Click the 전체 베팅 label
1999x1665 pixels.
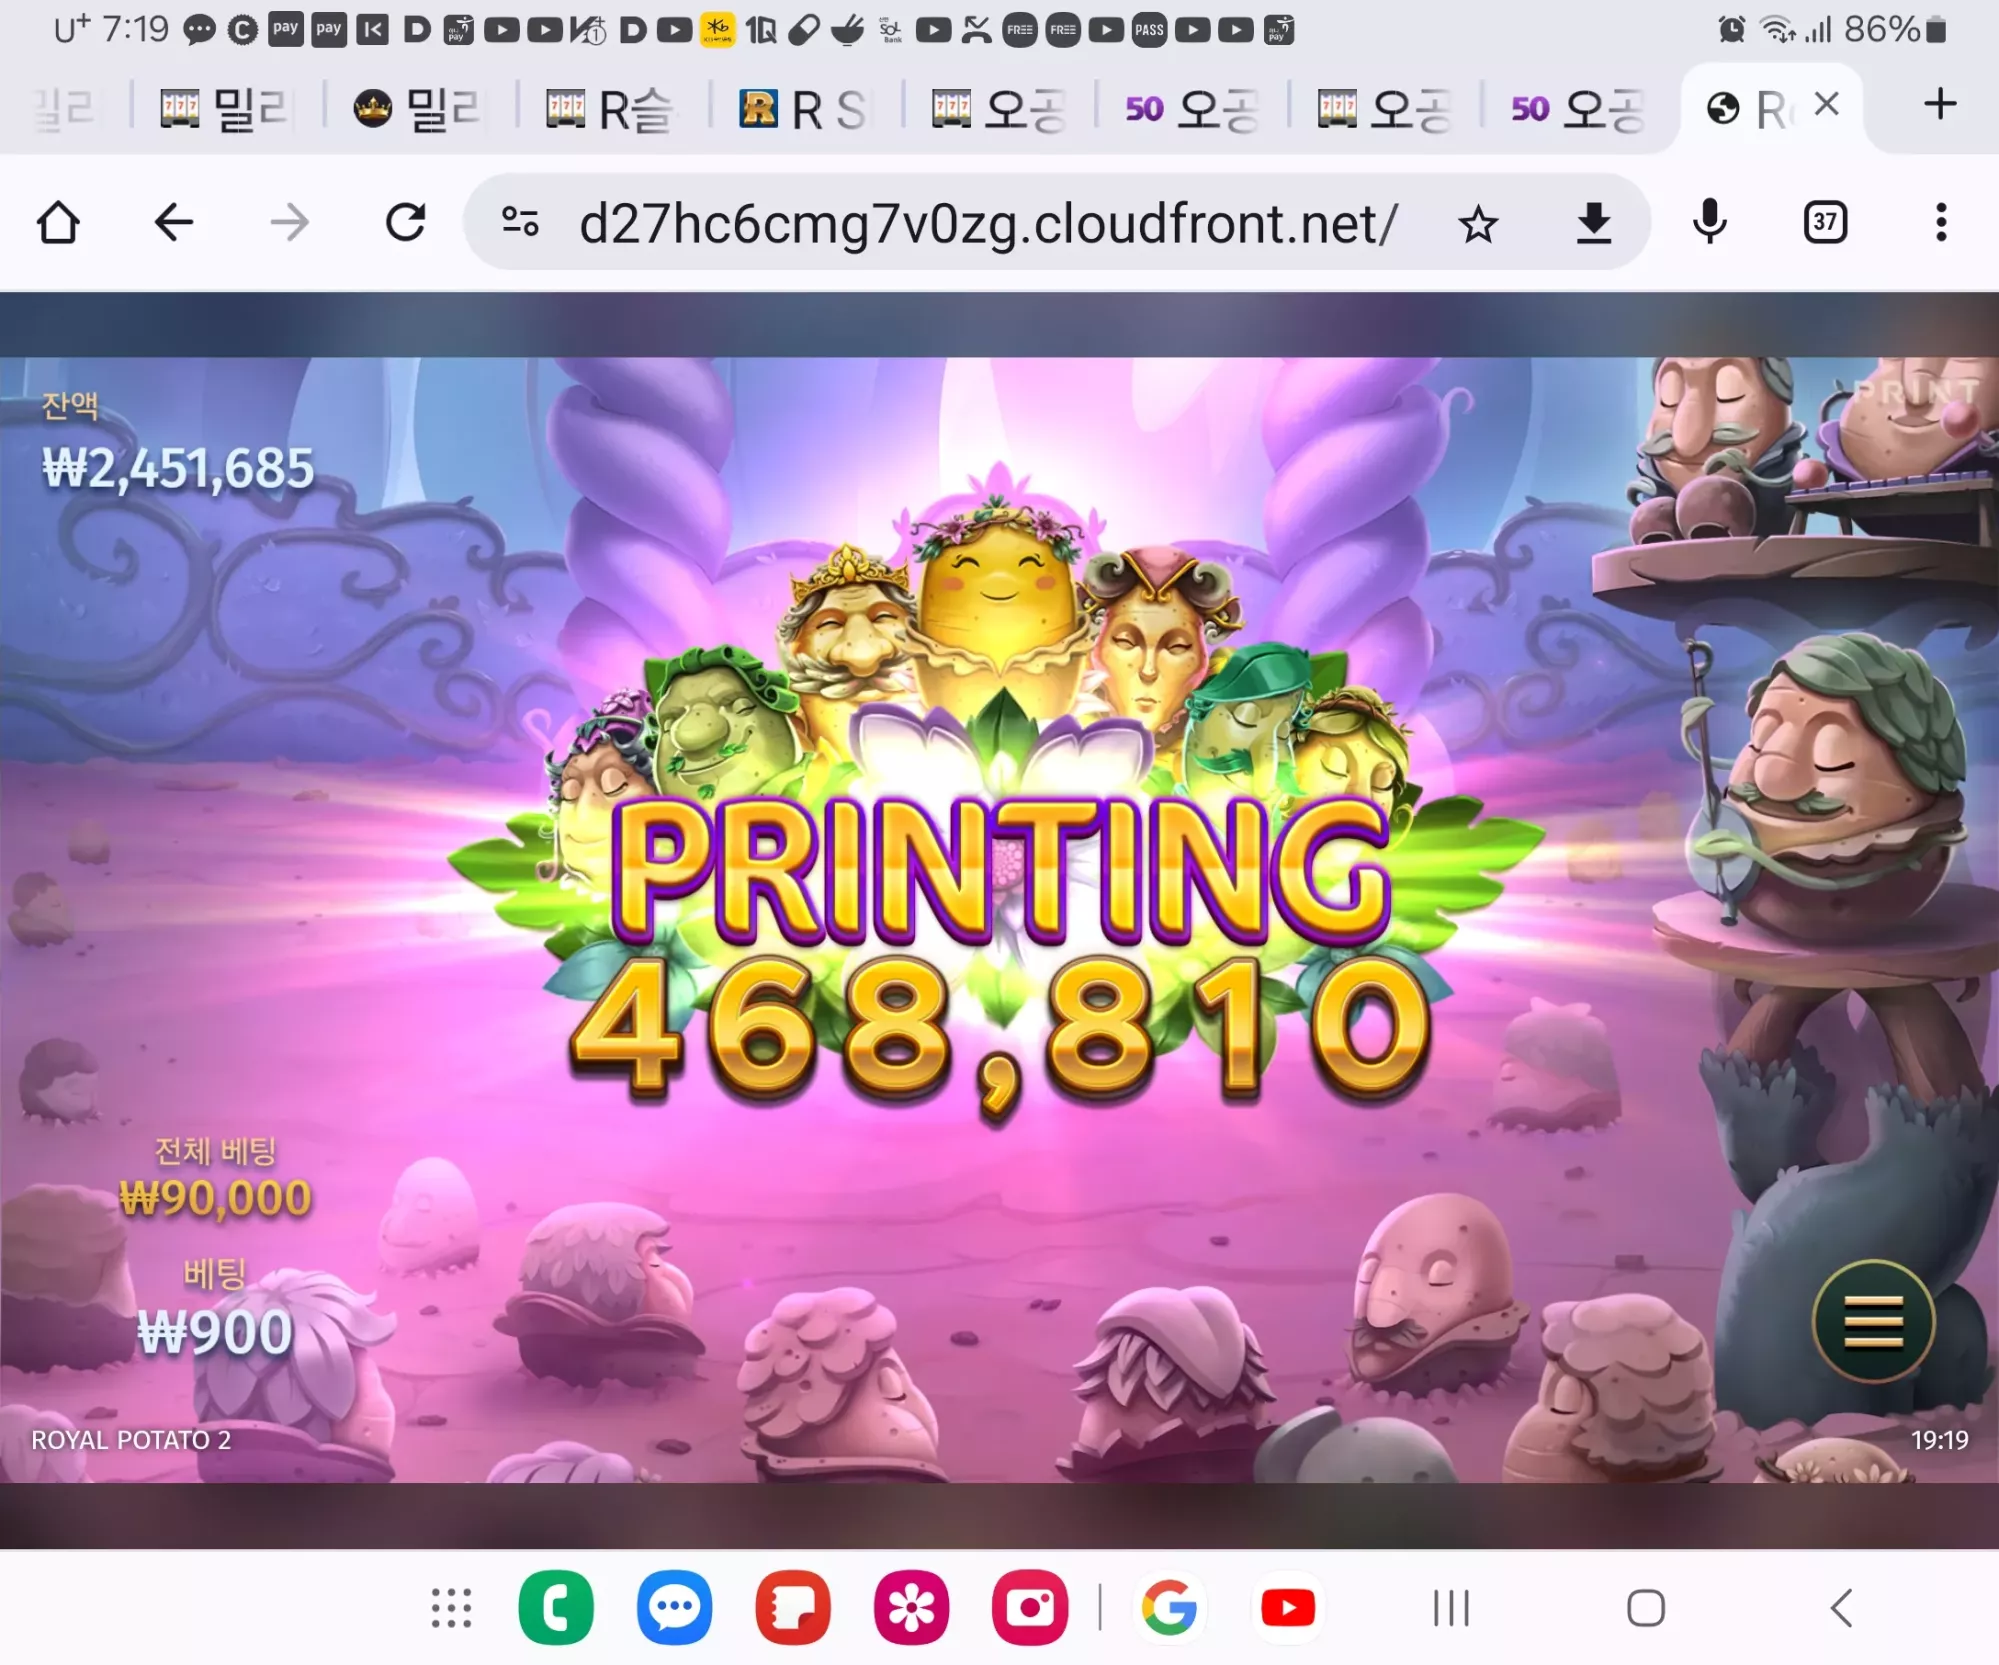coord(215,1151)
